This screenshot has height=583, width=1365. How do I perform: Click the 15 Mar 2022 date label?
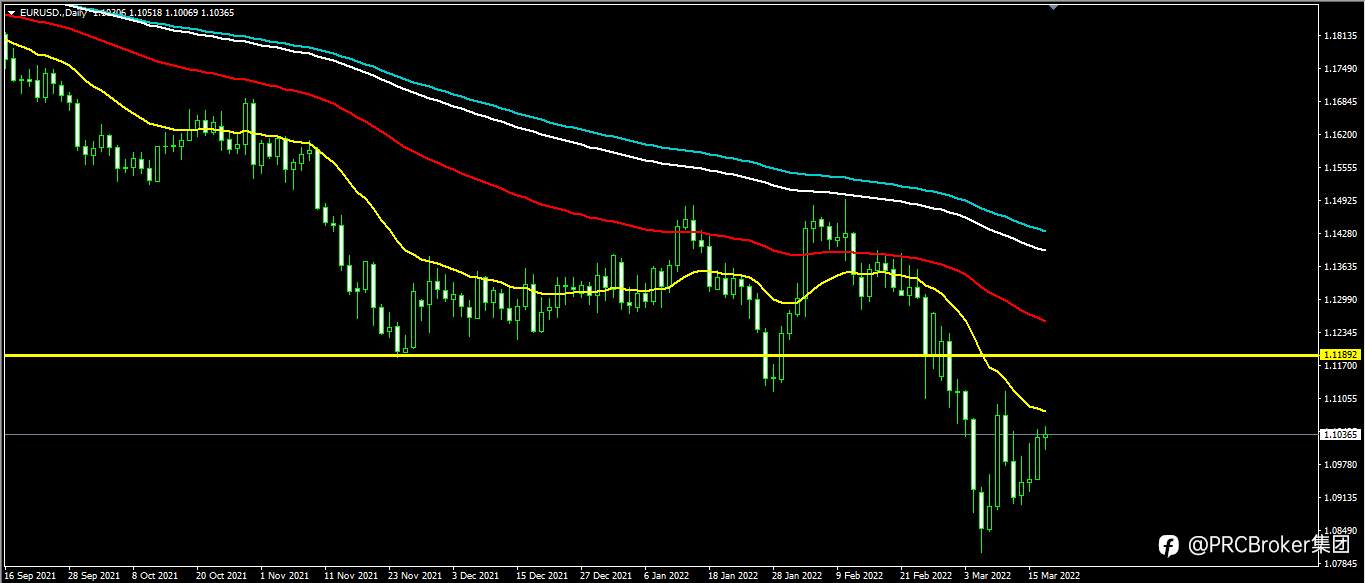coord(1055,576)
